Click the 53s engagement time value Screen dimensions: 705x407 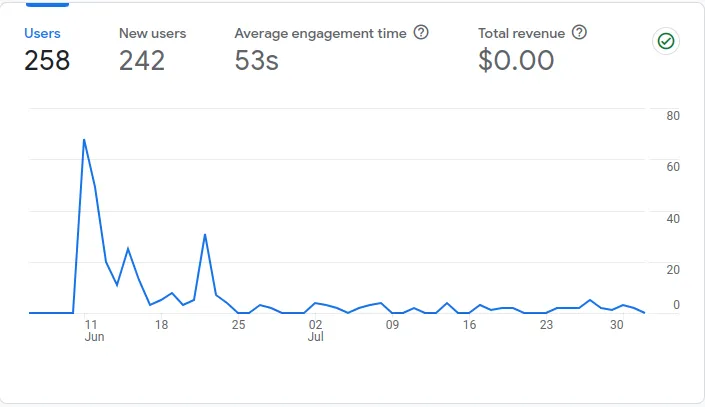coord(256,61)
